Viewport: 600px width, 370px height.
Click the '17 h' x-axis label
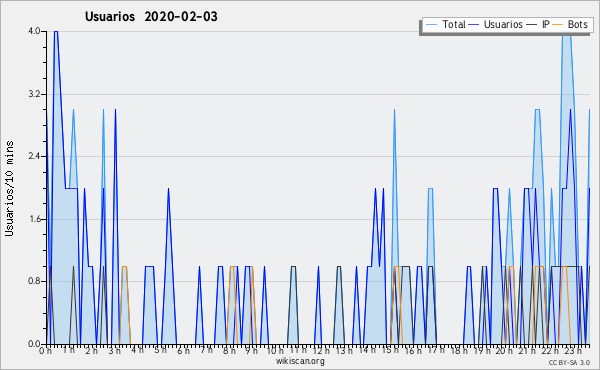click(436, 350)
